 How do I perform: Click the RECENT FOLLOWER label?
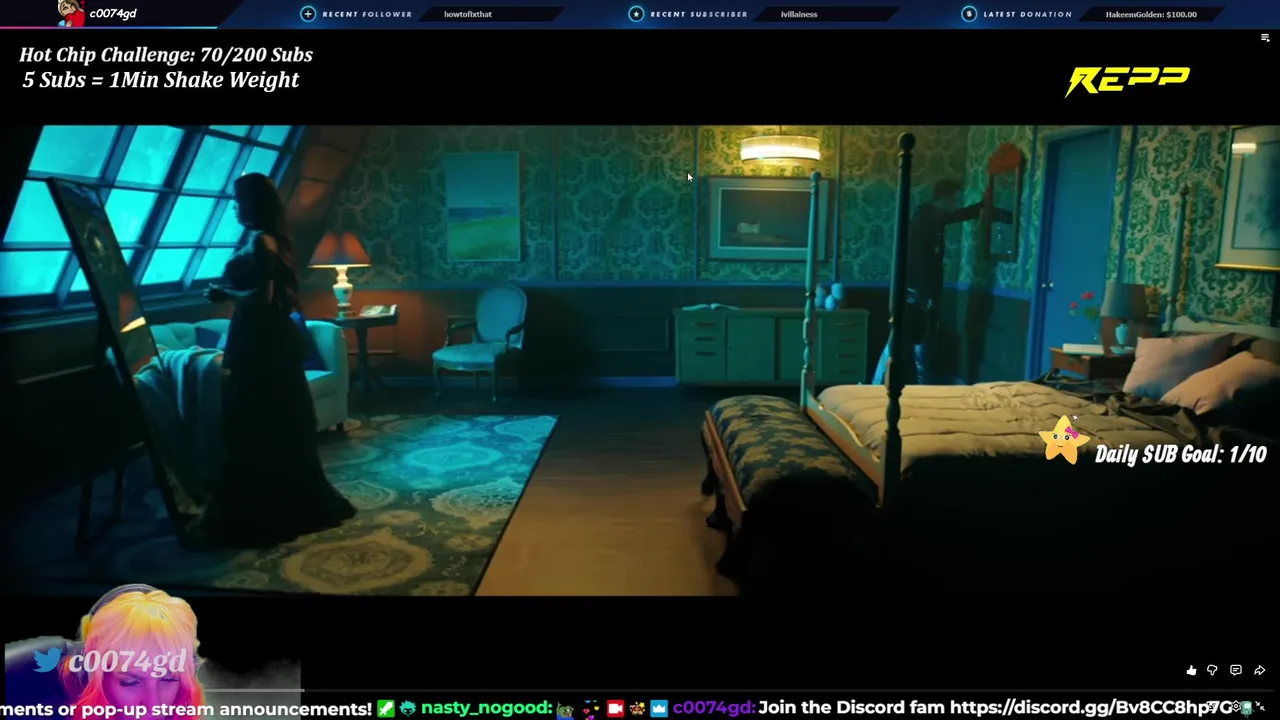pos(367,14)
